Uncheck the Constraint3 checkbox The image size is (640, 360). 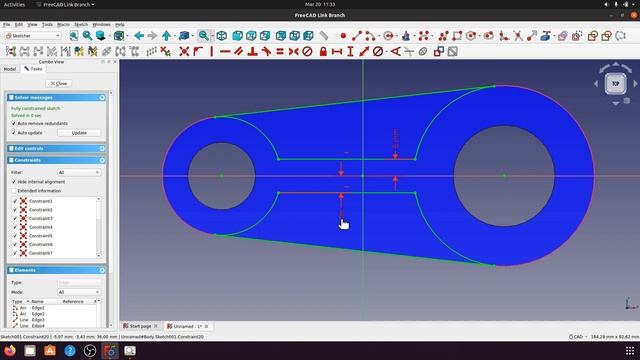tap(15, 218)
